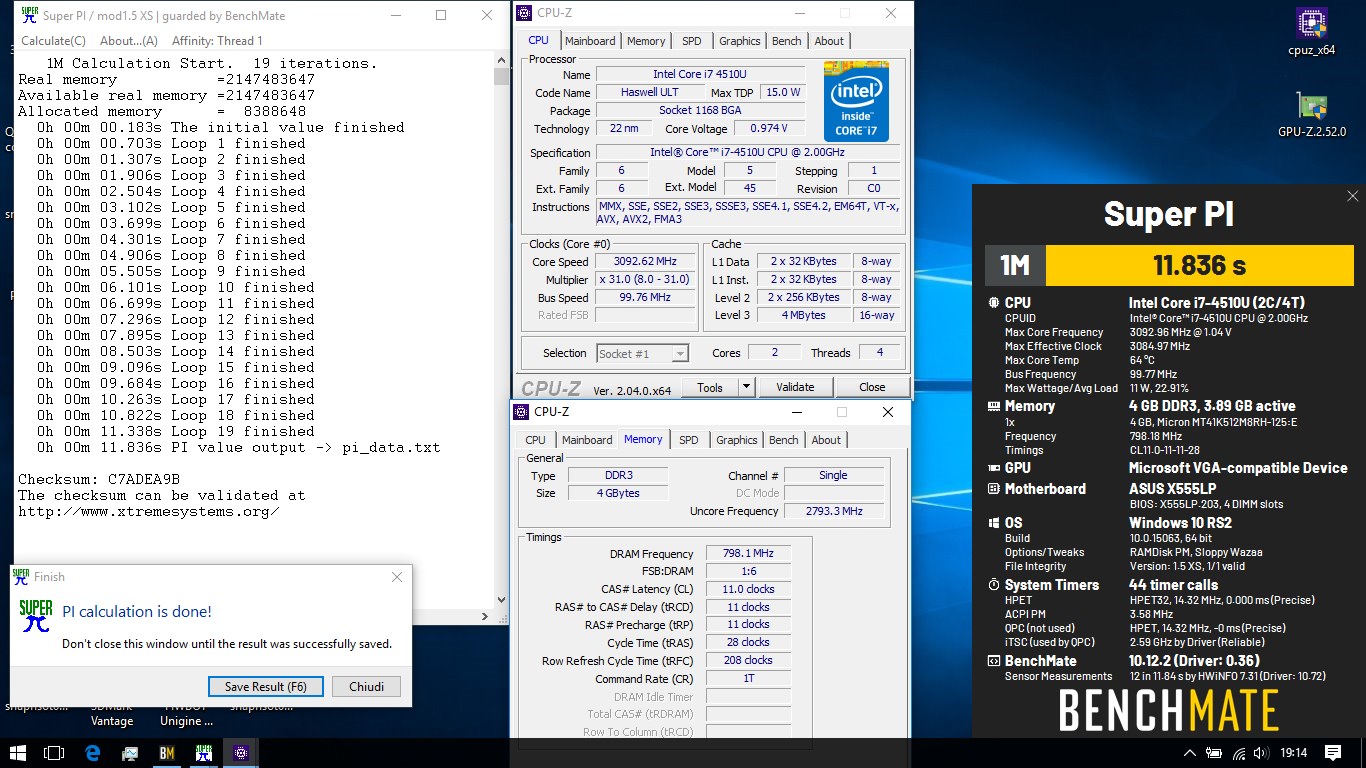The image size is (1366, 768).
Task: Click the Windows 10 RS2 OS text
Action: (x=1181, y=523)
